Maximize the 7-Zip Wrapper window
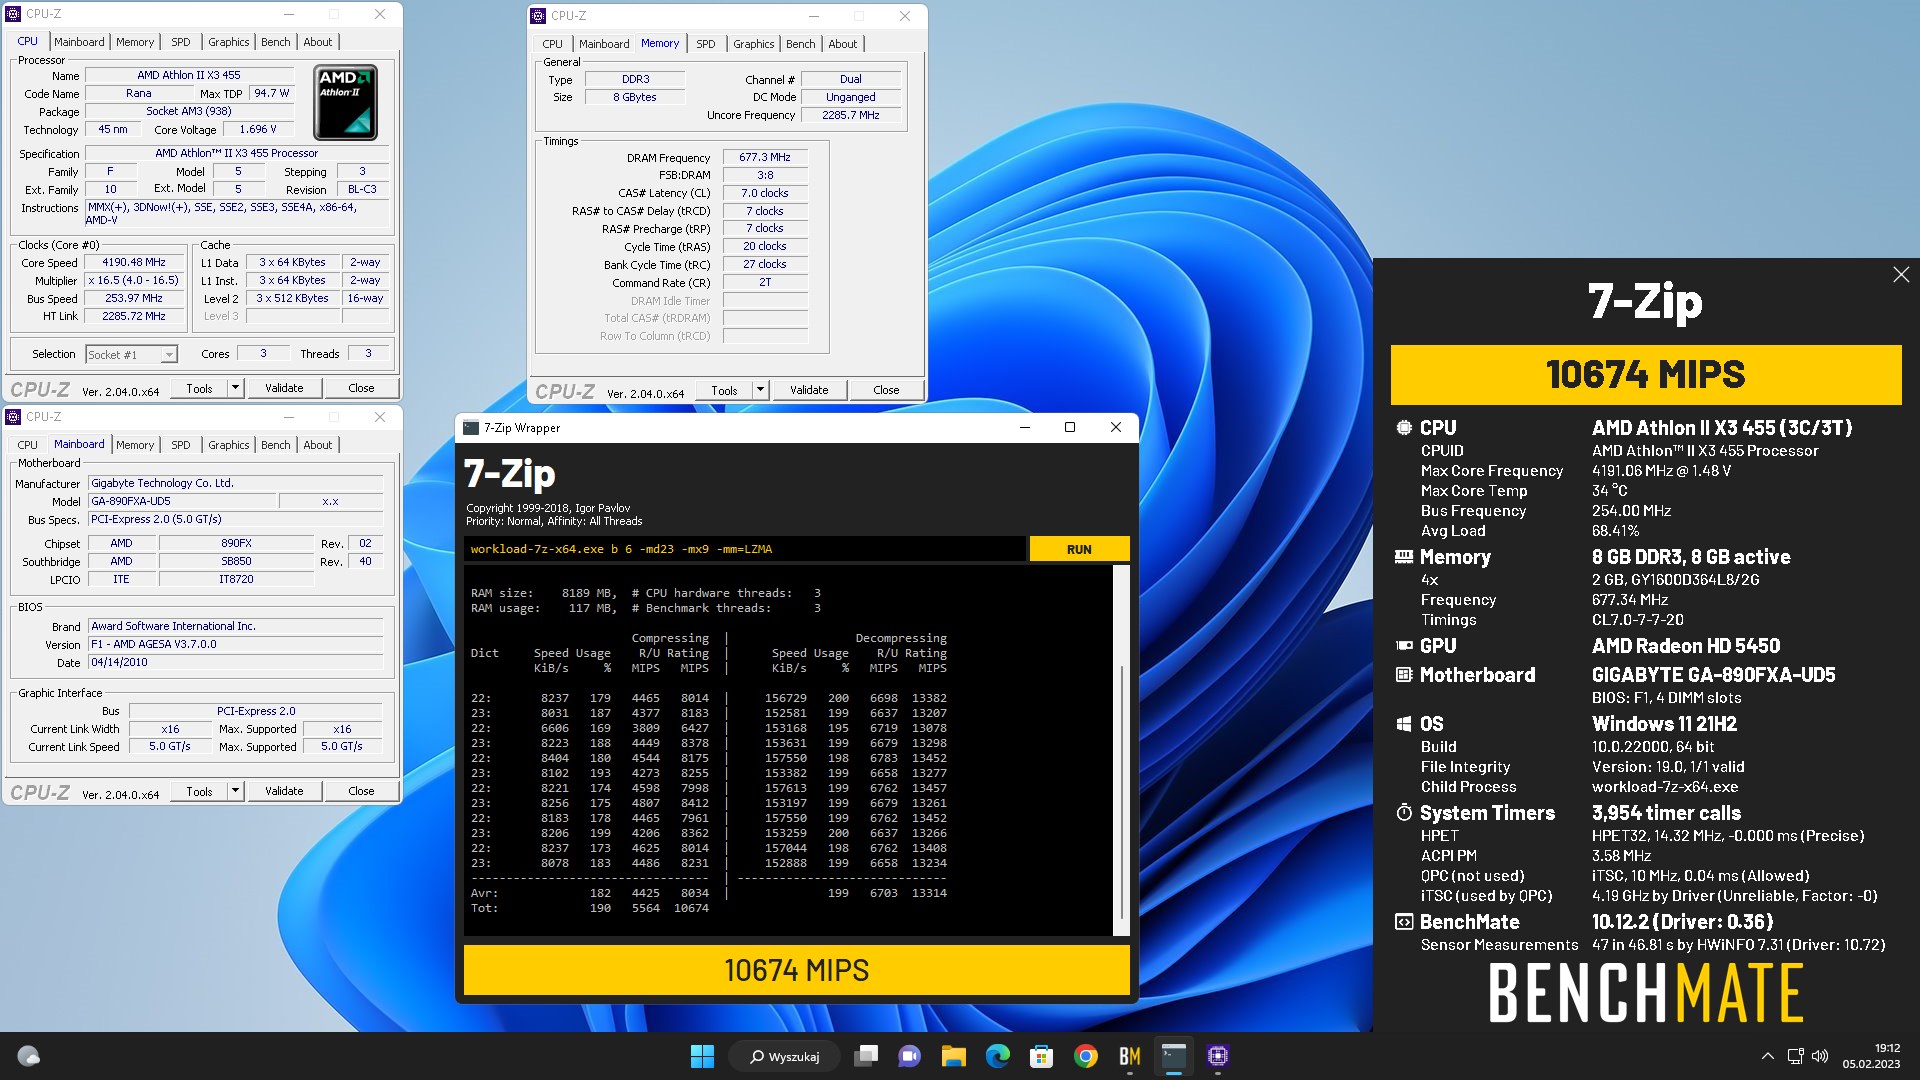 click(1070, 428)
